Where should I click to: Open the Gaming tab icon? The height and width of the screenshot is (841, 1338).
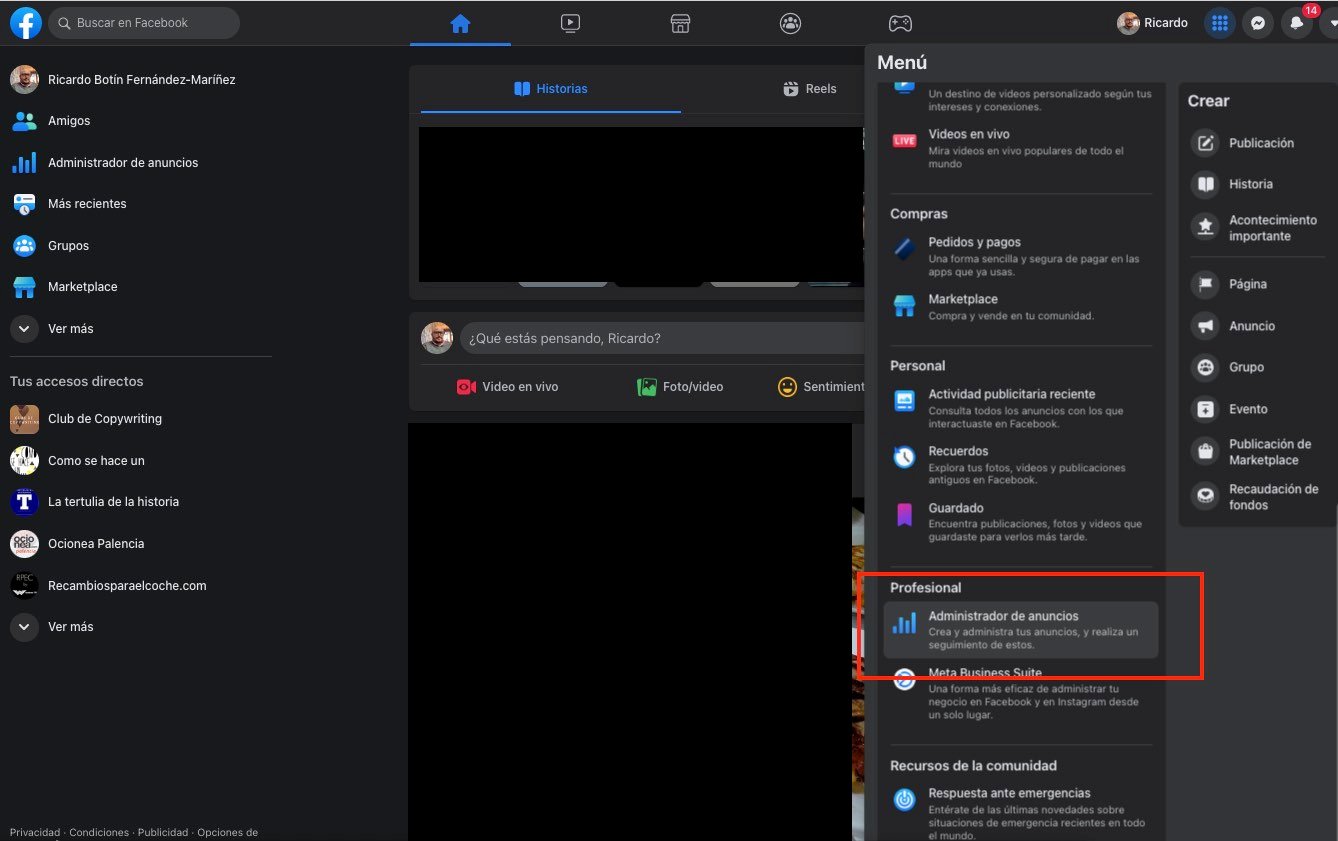pos(900,24)
